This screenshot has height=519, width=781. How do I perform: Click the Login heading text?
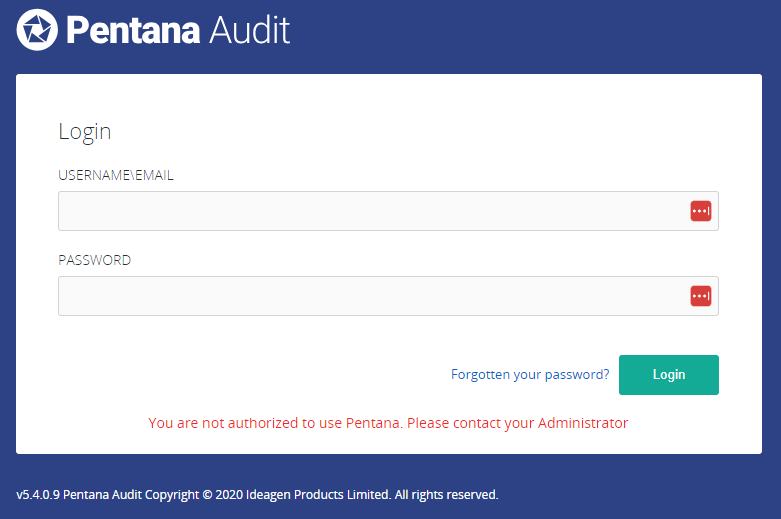[x=85, y=132]
